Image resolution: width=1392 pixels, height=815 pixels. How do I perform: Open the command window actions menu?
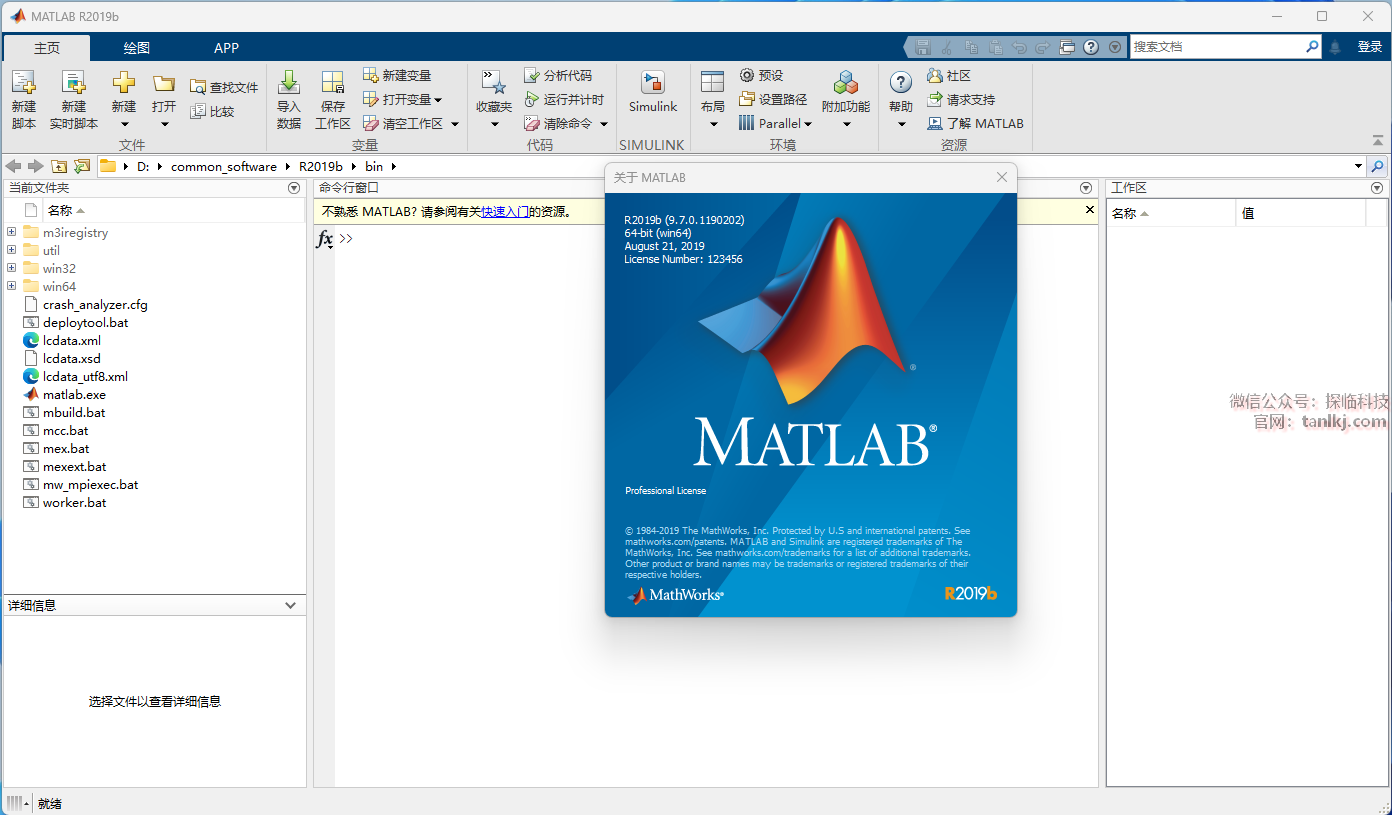[1086, 188]
